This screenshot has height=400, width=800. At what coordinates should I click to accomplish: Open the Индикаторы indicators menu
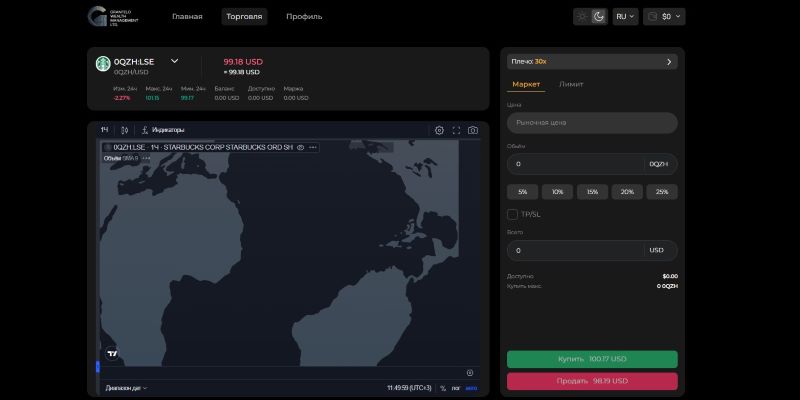tap(163, 130)
